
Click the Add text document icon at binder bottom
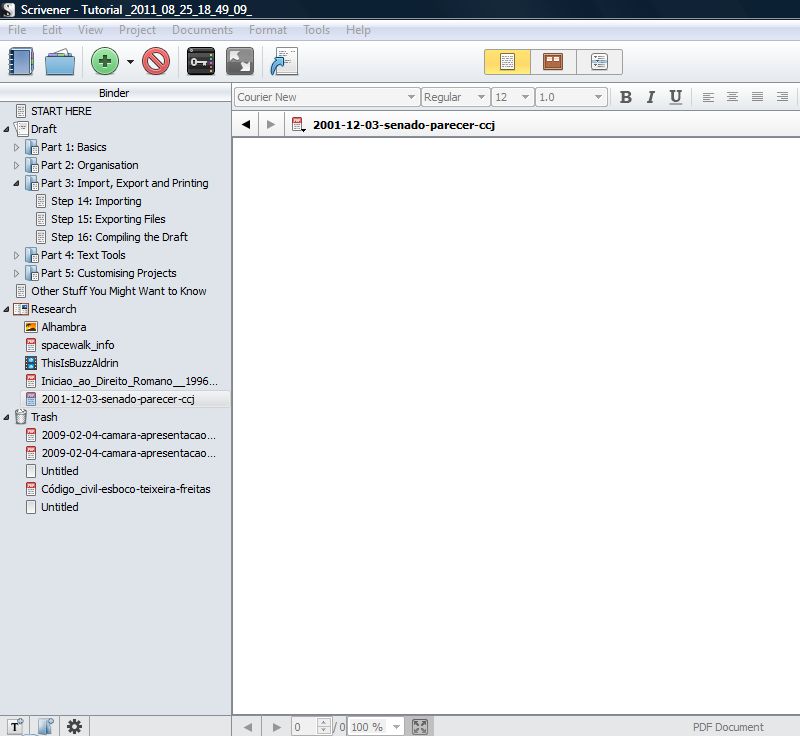(15, 726)
